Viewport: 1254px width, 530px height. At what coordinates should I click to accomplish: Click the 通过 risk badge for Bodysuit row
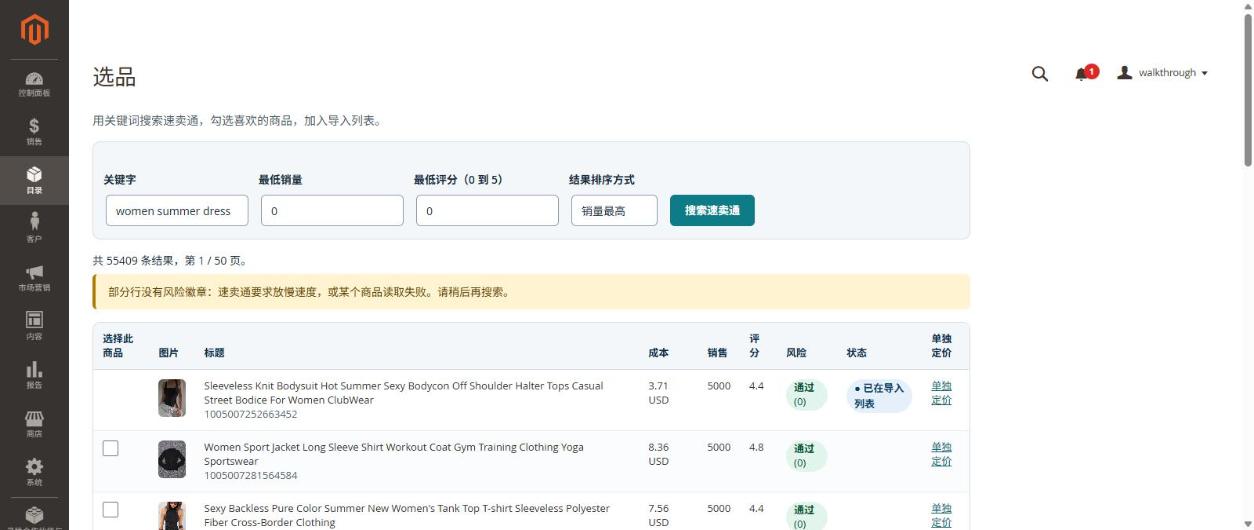pos(806,394)
